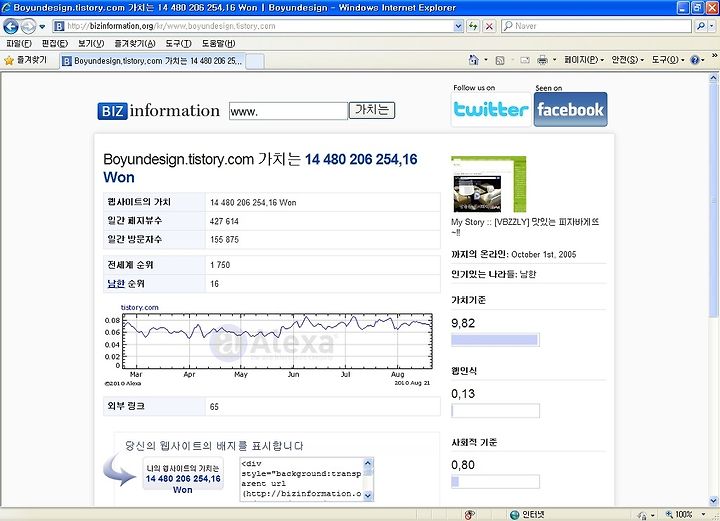Open a new blank tab
This screenshot has width=720, height=521.
pyautogui.click(x=255, y=61)
